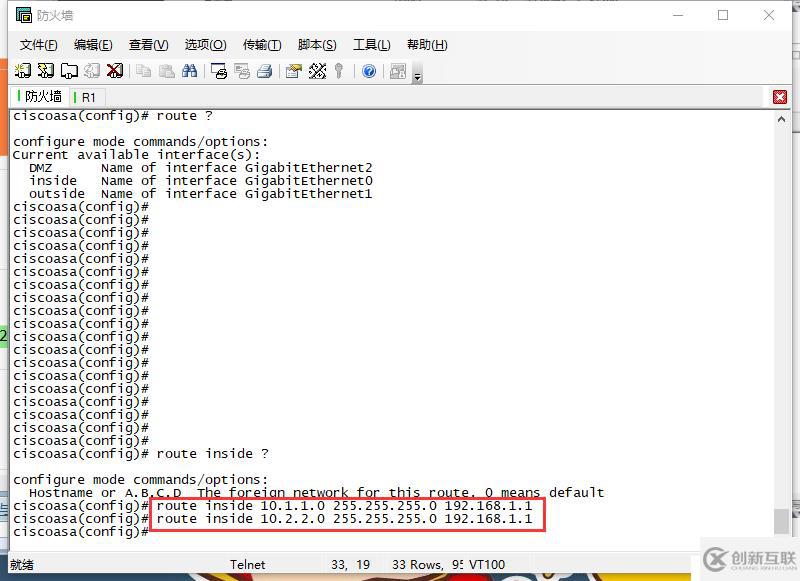Click the VT100 status bar entry
Screen dimensions: 800x581
[x=487, y=565]
